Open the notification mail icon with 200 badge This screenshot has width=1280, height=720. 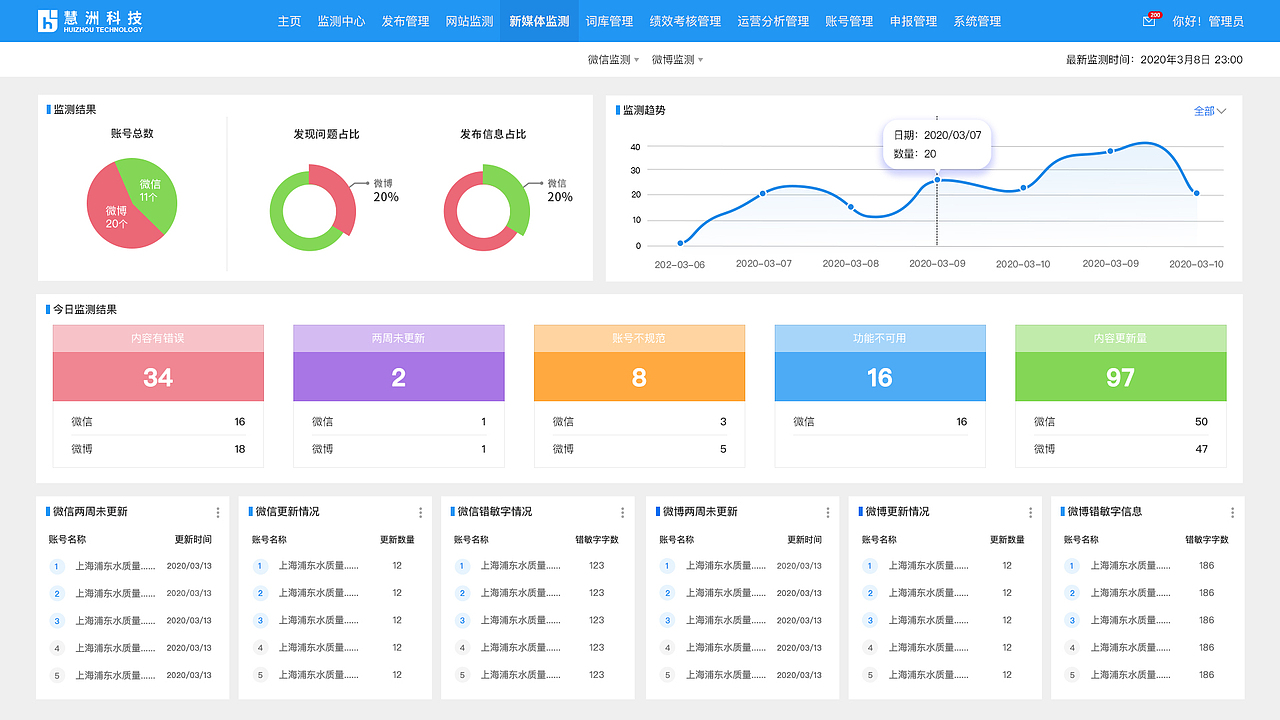pyautogui.click(x=1148, y=20)
